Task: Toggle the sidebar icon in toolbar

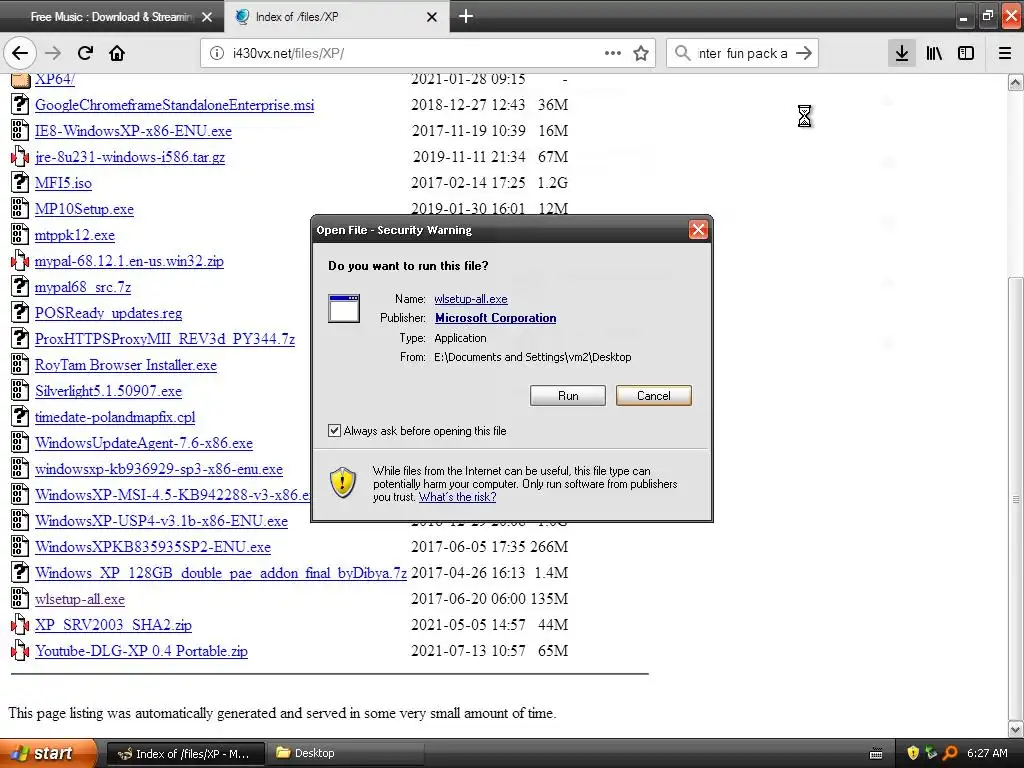Action: click(x=966, y=53)
